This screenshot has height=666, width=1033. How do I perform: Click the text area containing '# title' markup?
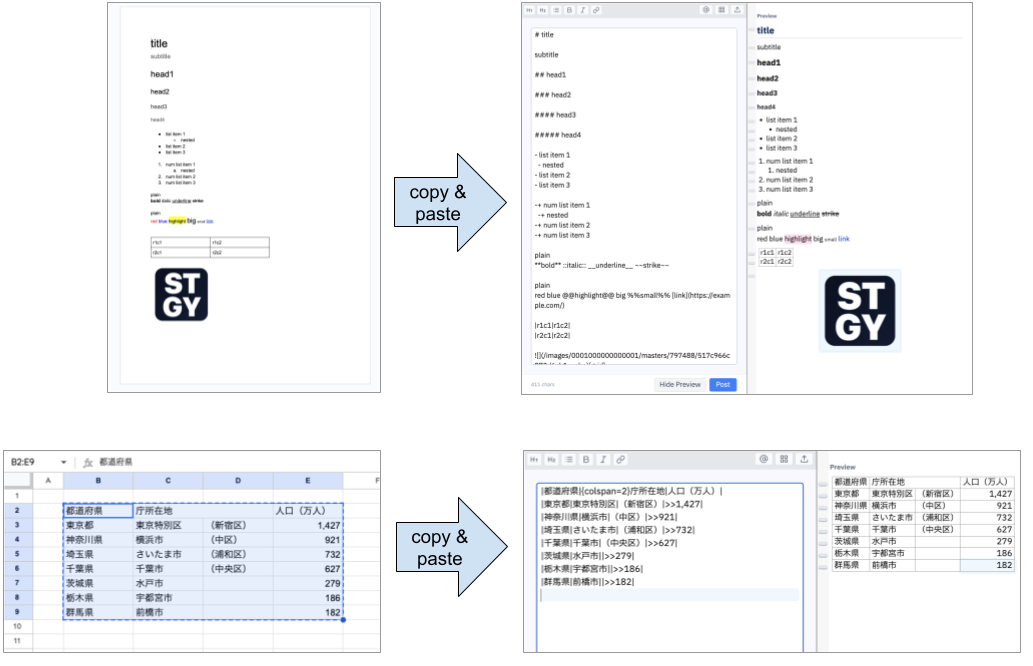(x=635, y=200)
